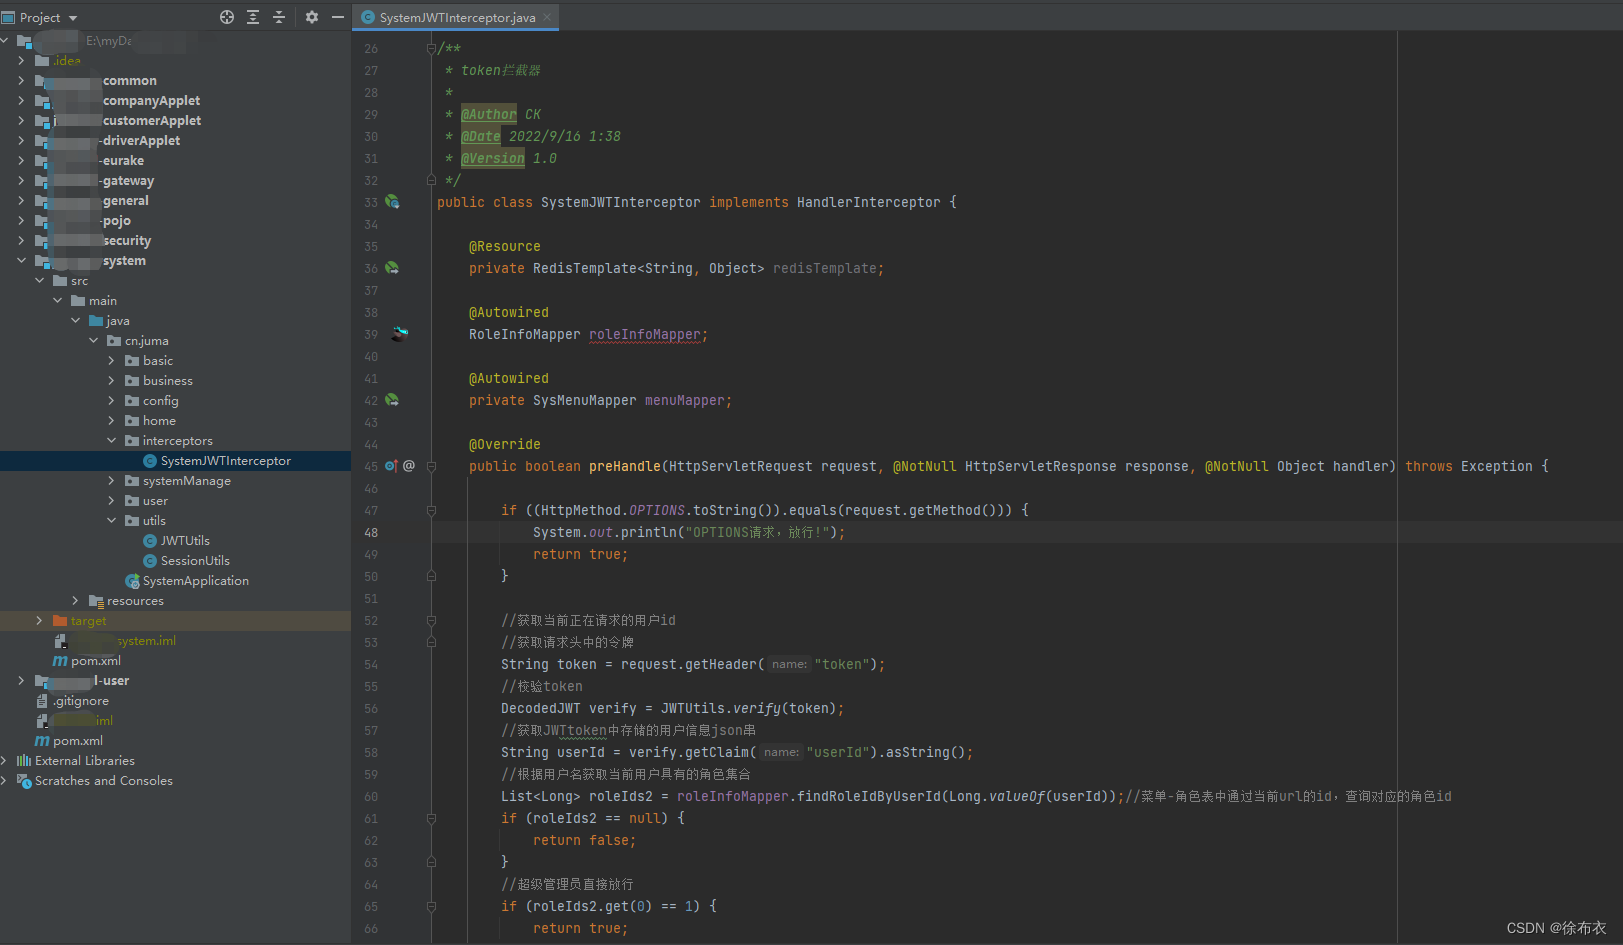The width and height of the screenshot is (1623, 945).
Task: Select the config package
Action: (x=160, y=400)
